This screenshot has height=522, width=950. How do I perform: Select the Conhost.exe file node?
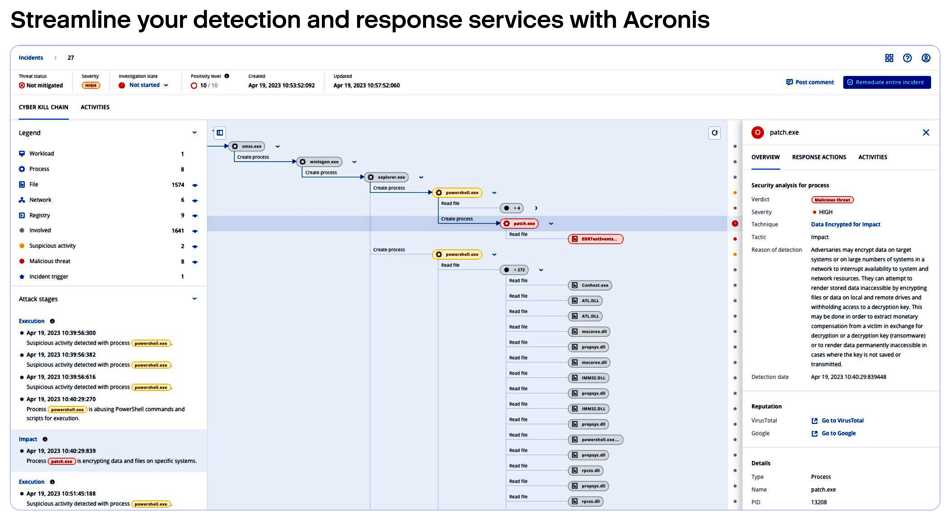pos(590,285)
